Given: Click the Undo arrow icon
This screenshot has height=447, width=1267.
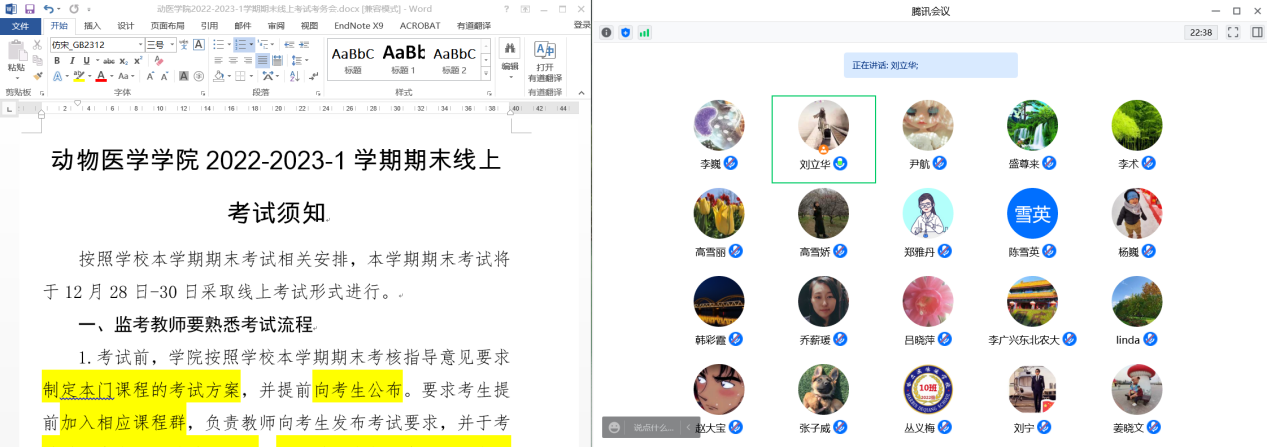Looking at the screenshot, I should pyautogui.click(x=47, y=9).
